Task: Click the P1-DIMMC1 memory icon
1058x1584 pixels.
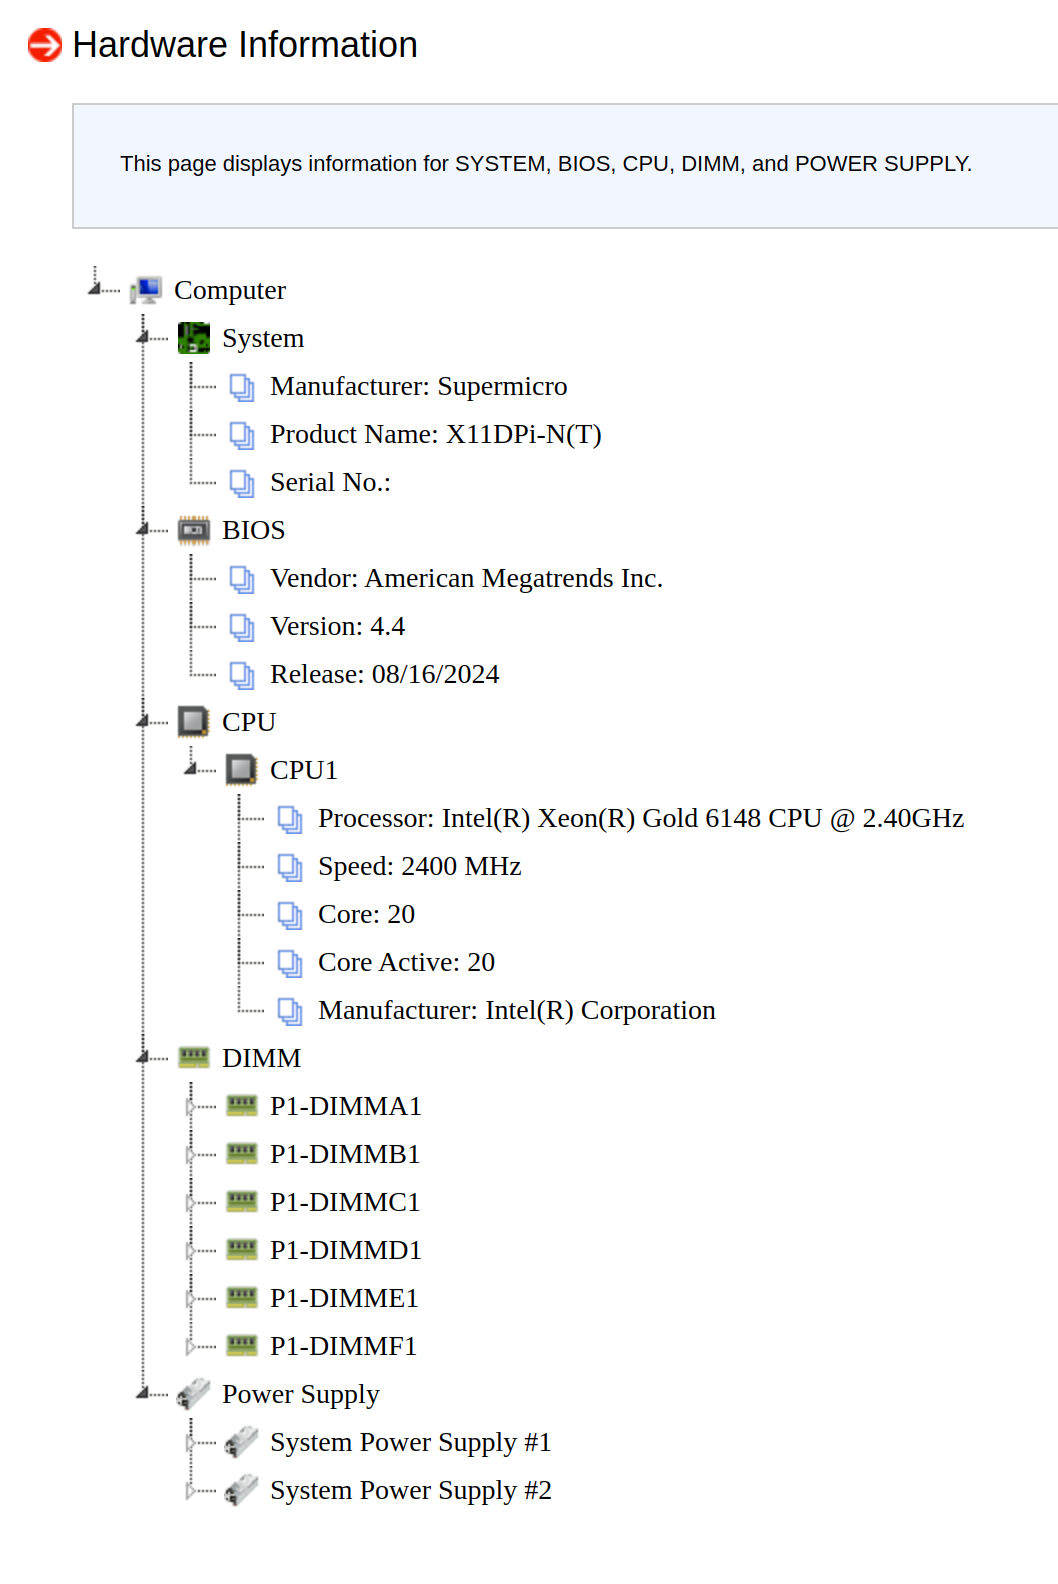Action: coord(242,1201)
